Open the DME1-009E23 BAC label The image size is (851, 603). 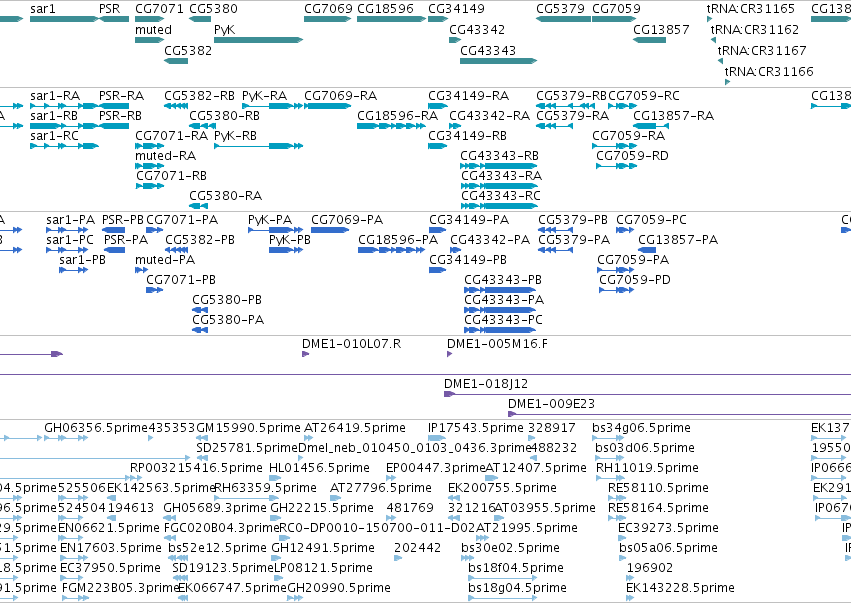coord(551,404)
